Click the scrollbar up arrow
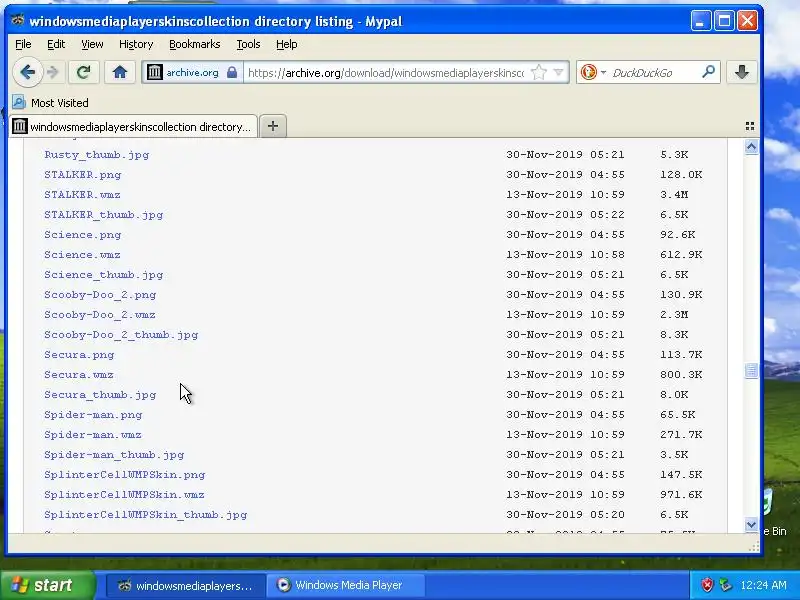 point(751,147)
